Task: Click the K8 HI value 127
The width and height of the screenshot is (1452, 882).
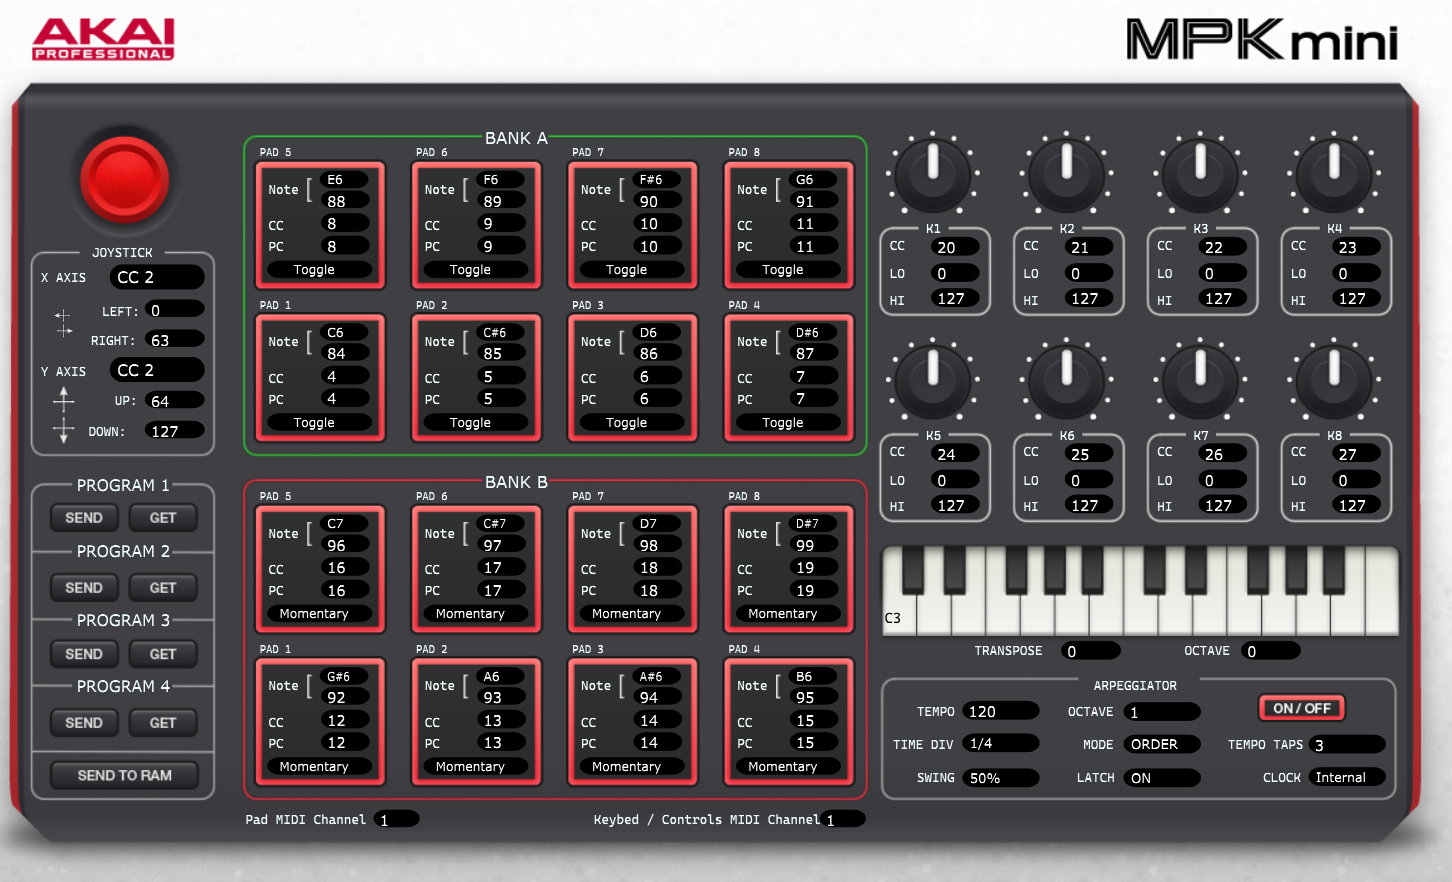Action: click(x=1355, y=506)
